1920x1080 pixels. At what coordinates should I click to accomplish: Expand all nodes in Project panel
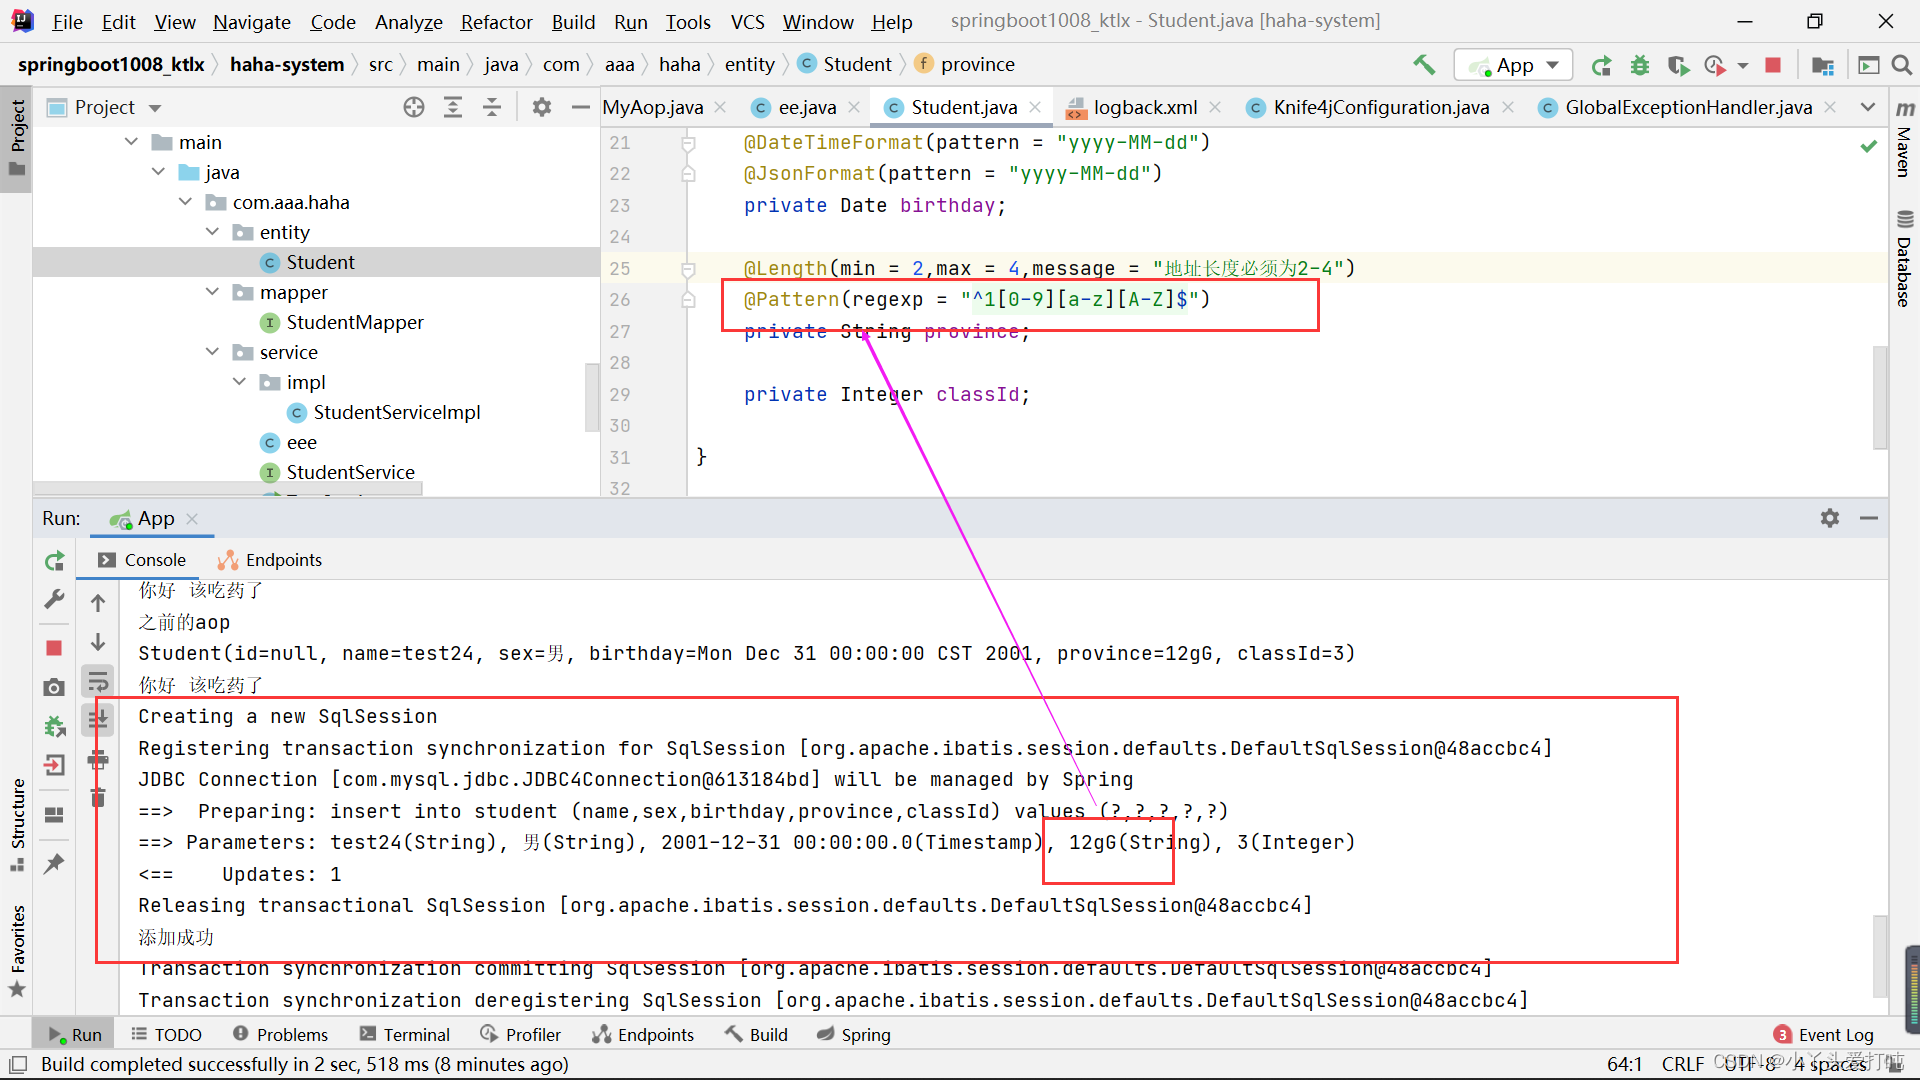(x=453, y=107)
